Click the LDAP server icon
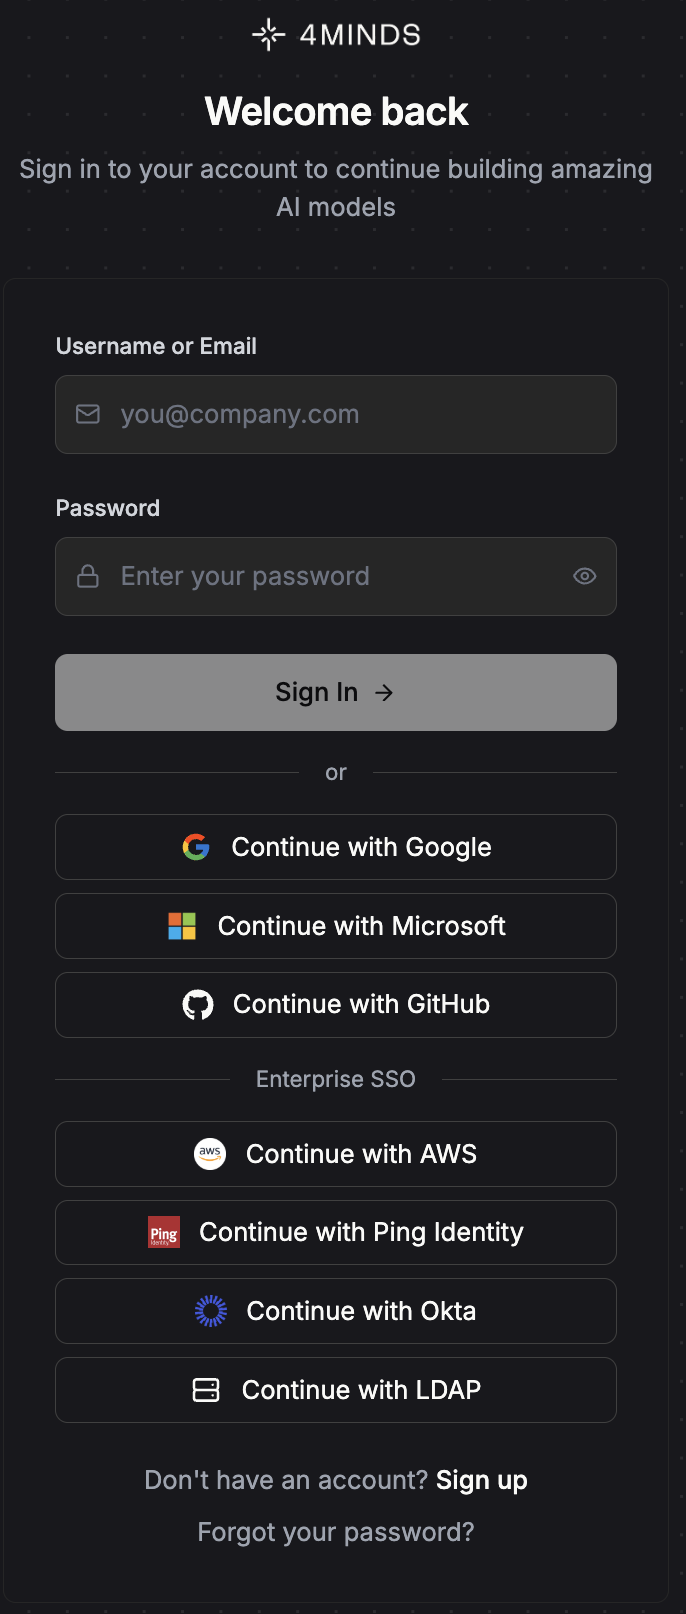 pyautogui.click(x=207, y=1390)
